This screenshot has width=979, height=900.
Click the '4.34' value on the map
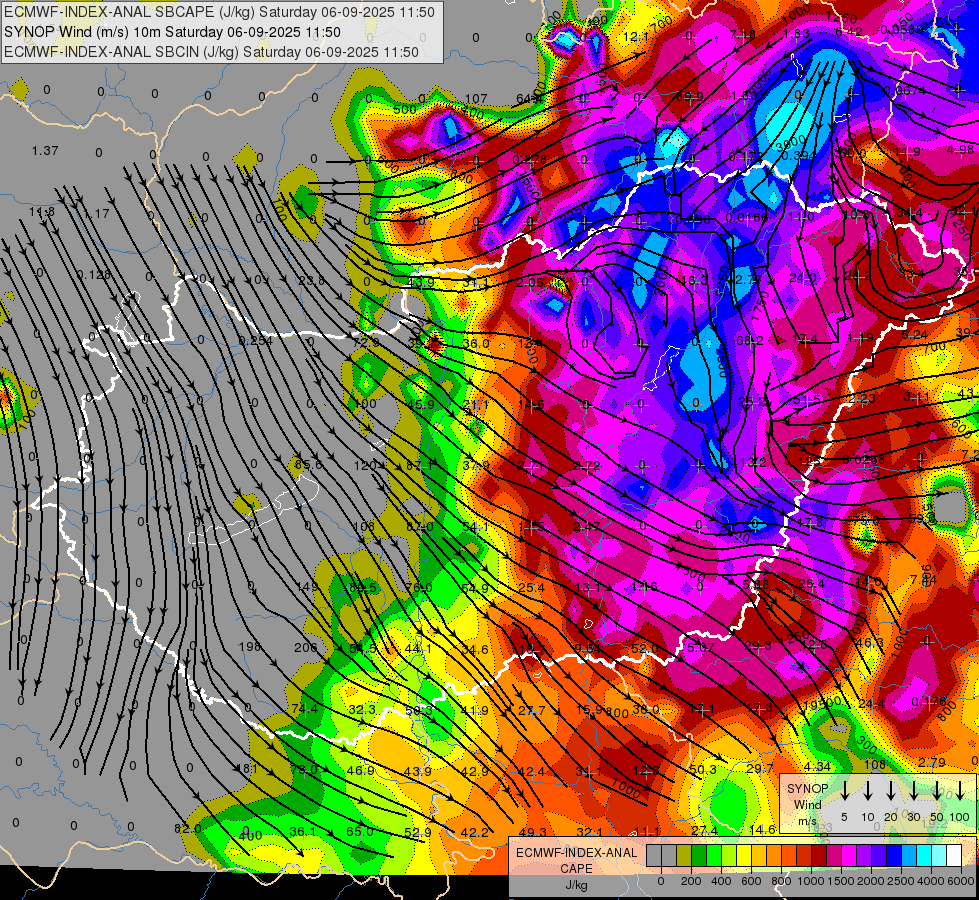point(817,766)
